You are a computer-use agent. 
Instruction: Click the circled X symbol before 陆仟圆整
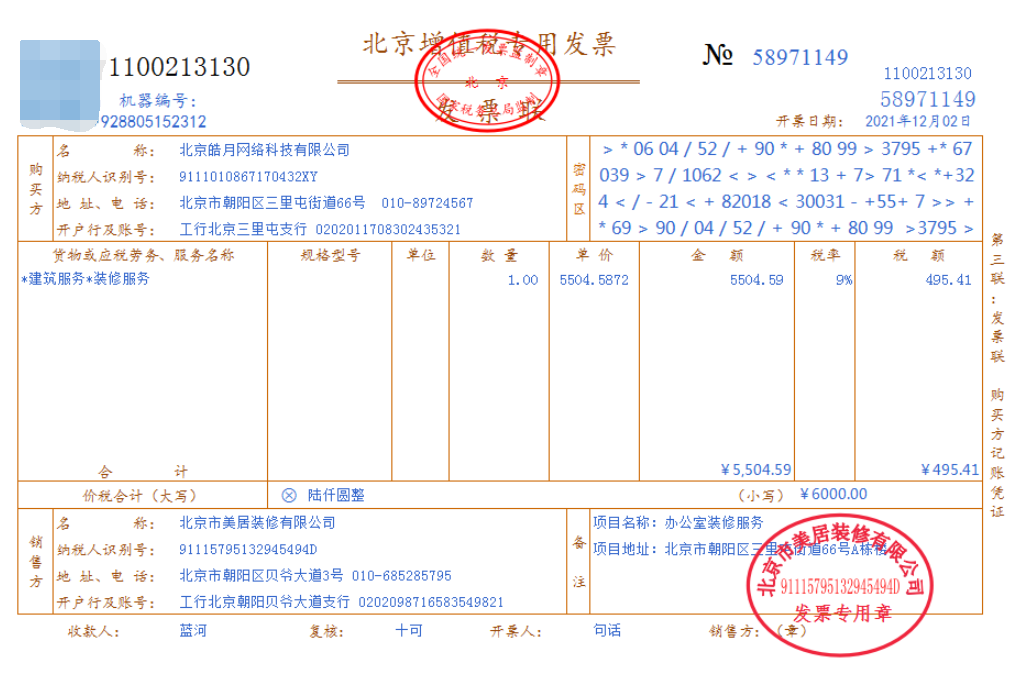(x=289, y=496)
